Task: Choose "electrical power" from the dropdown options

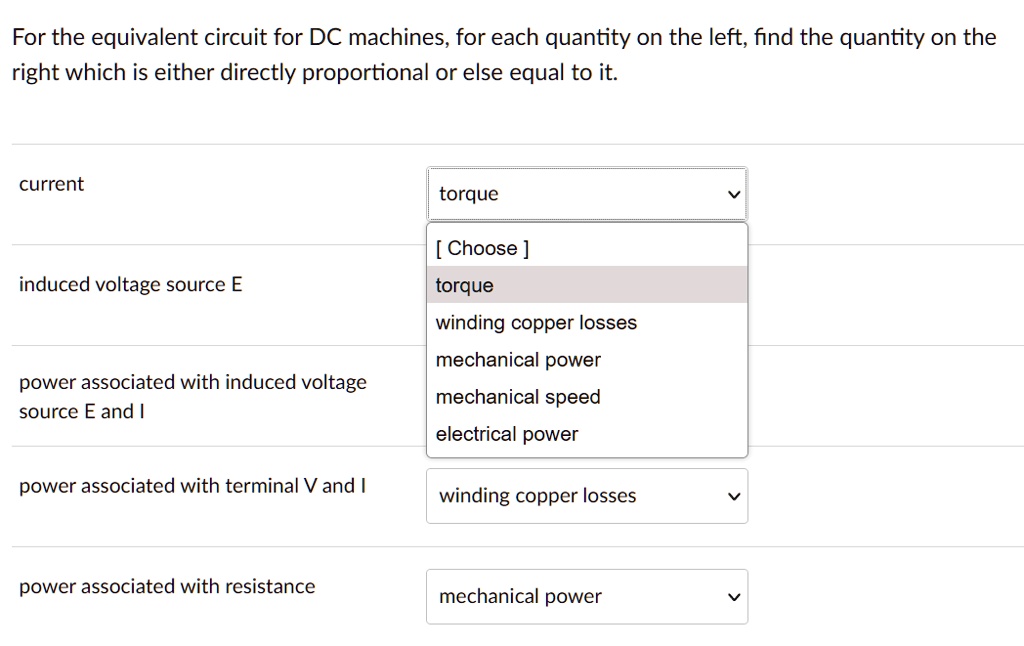Action: 507,433
